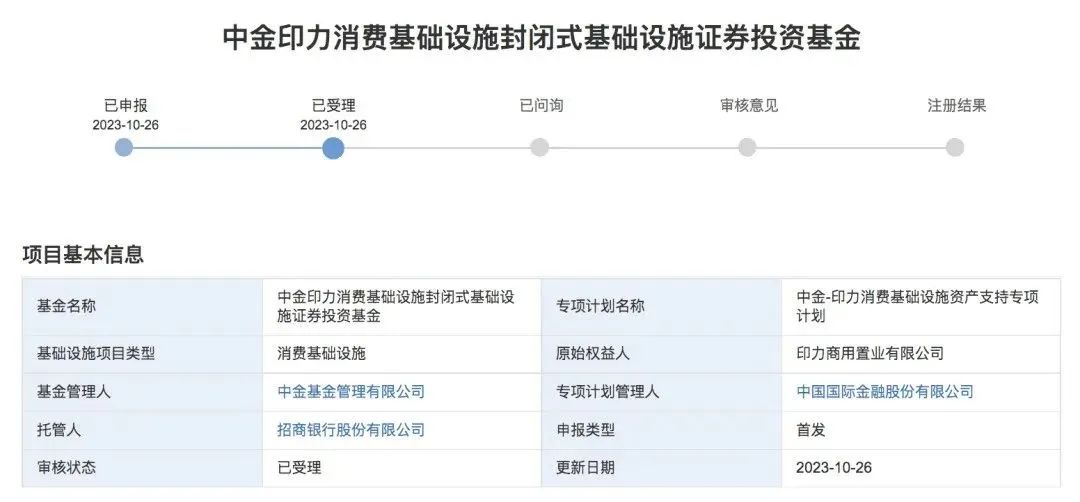Click the 印力商用置业有限公司 cell
This screenshot has width=1080, height=502.
[x=921, y=354]
